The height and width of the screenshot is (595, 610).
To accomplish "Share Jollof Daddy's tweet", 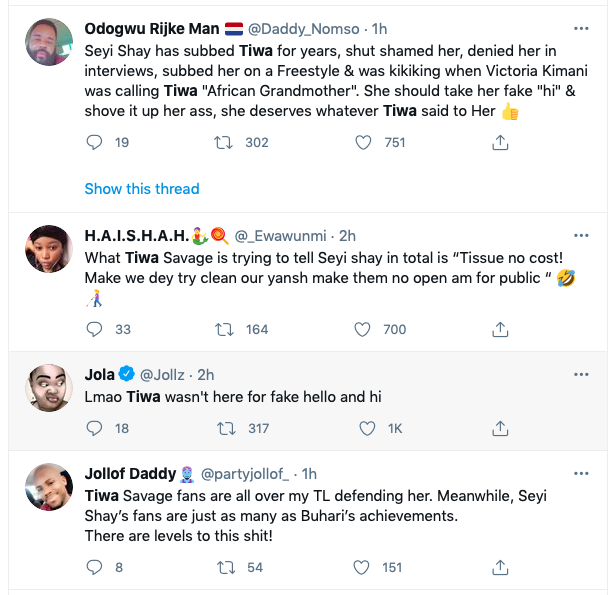I will (499, 567).
